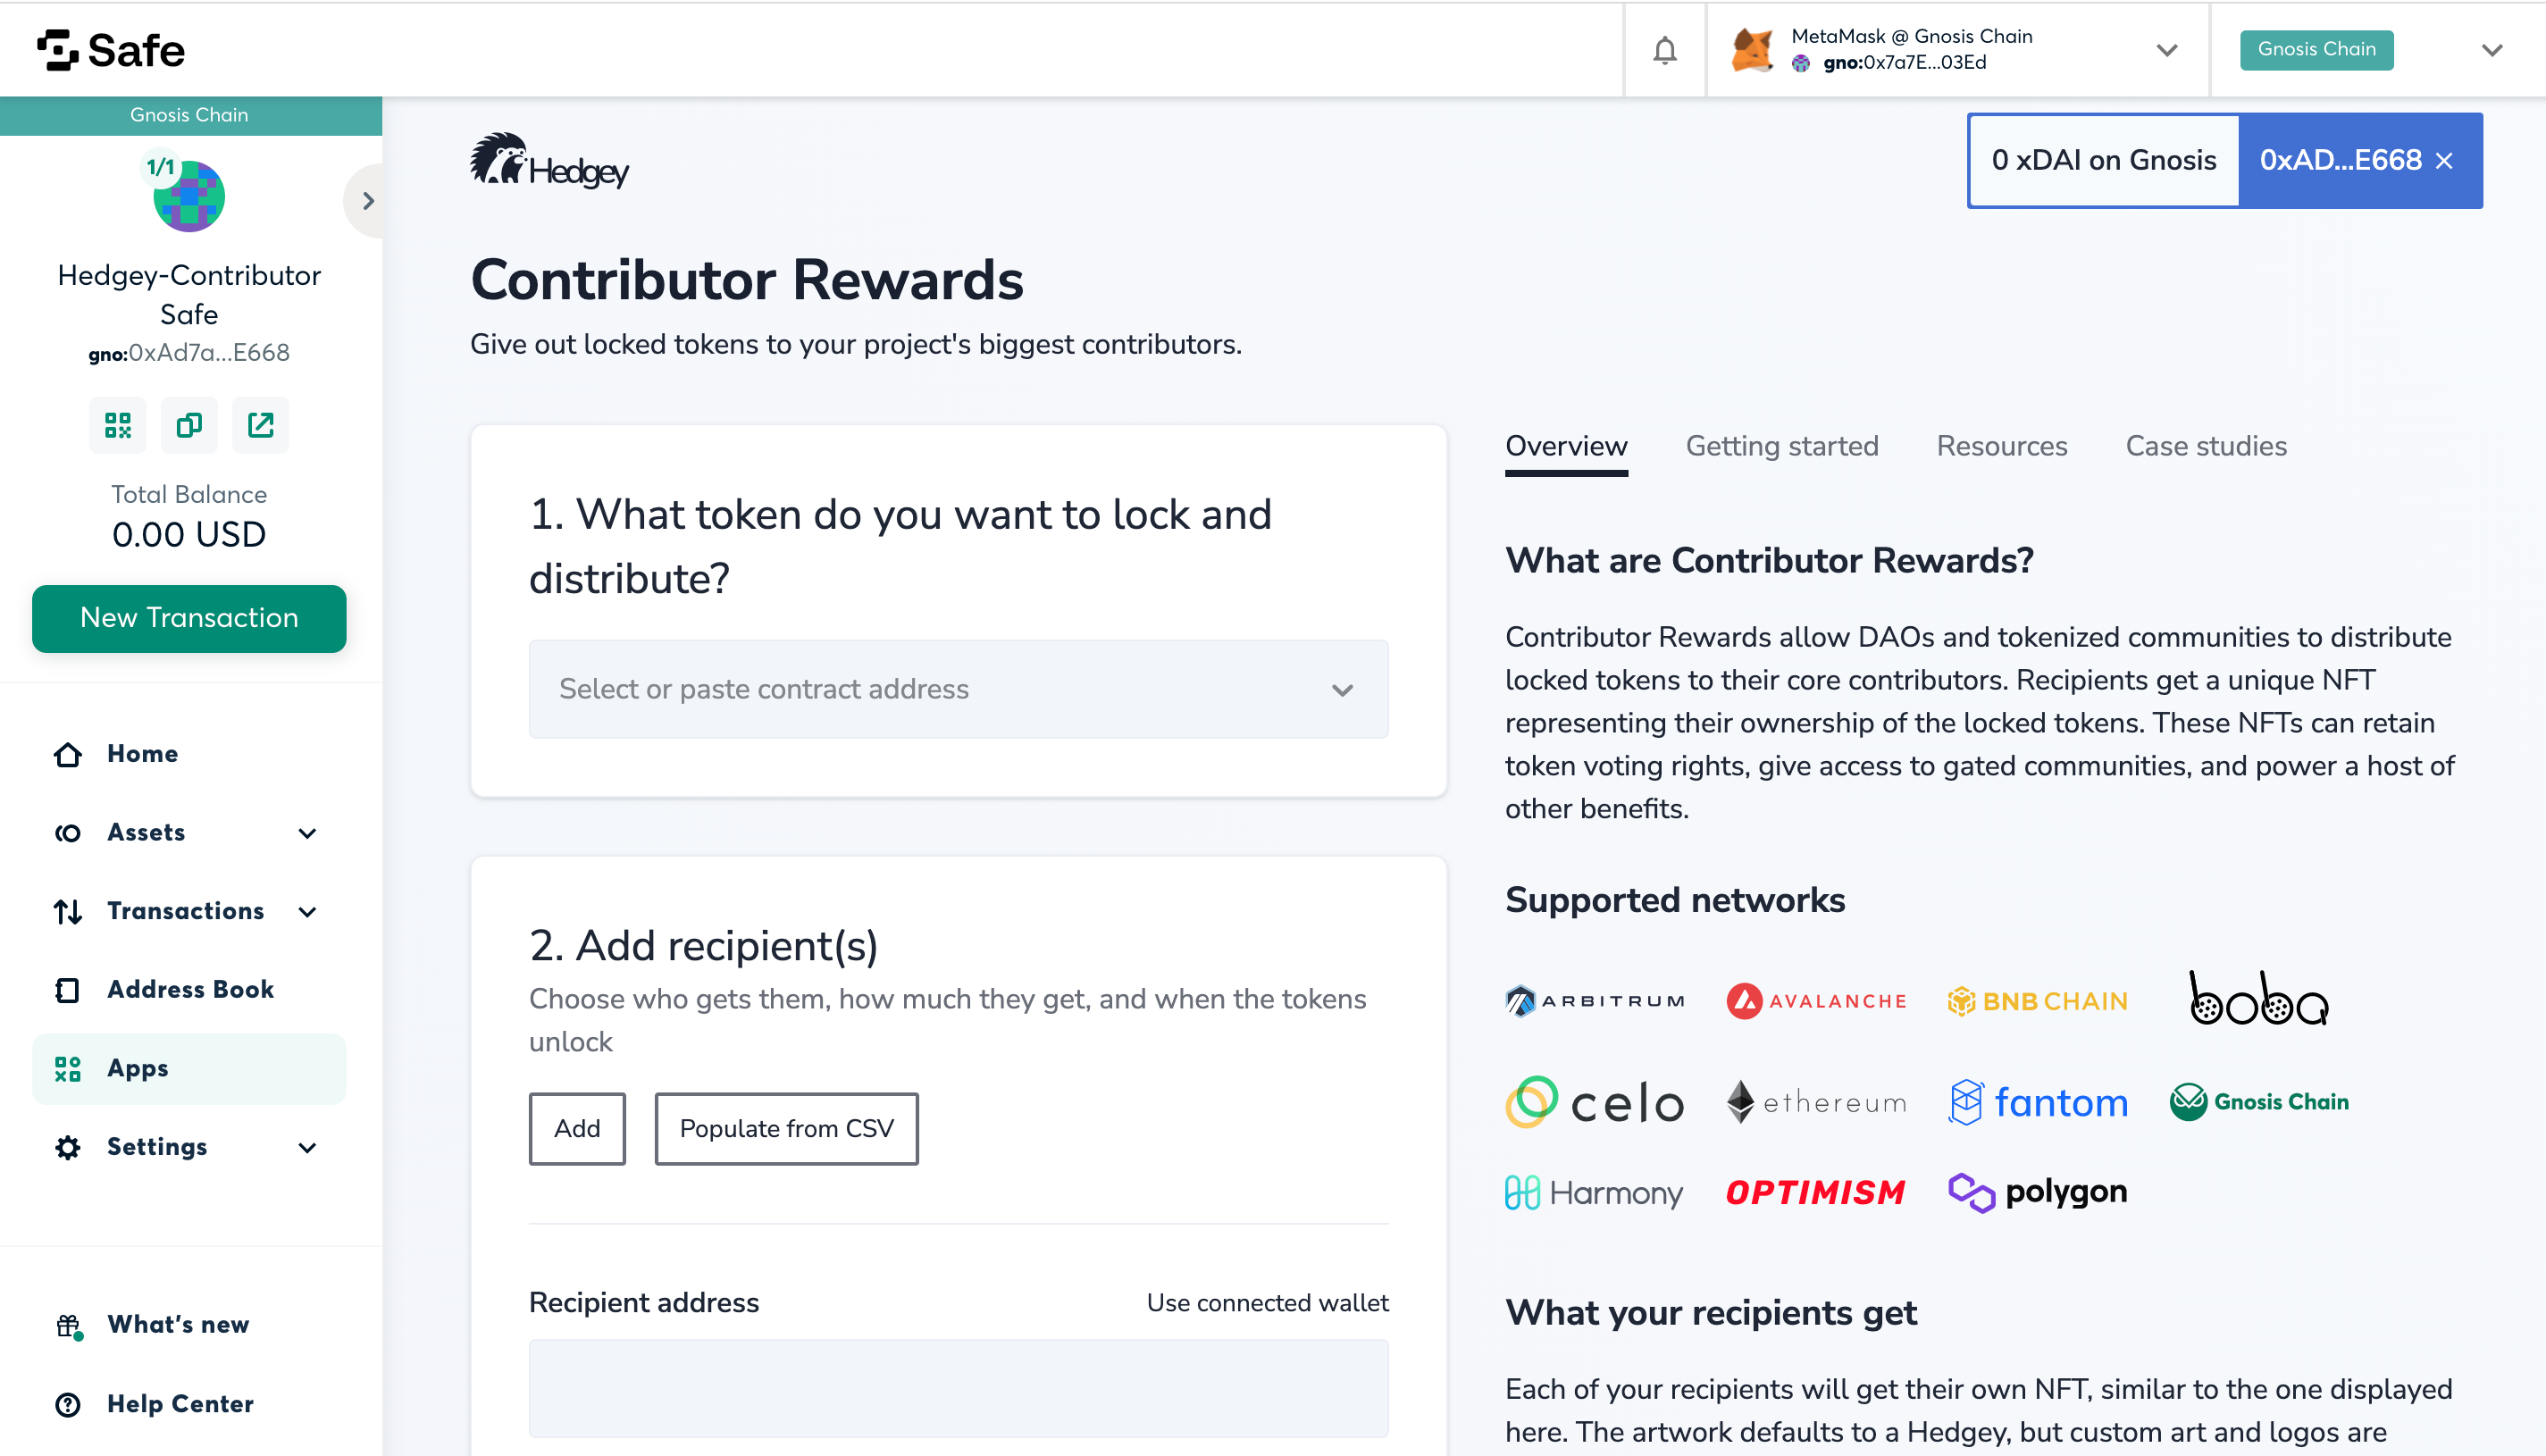
Task: Expand the Assets menu chevron
Action: coord(308,833)
